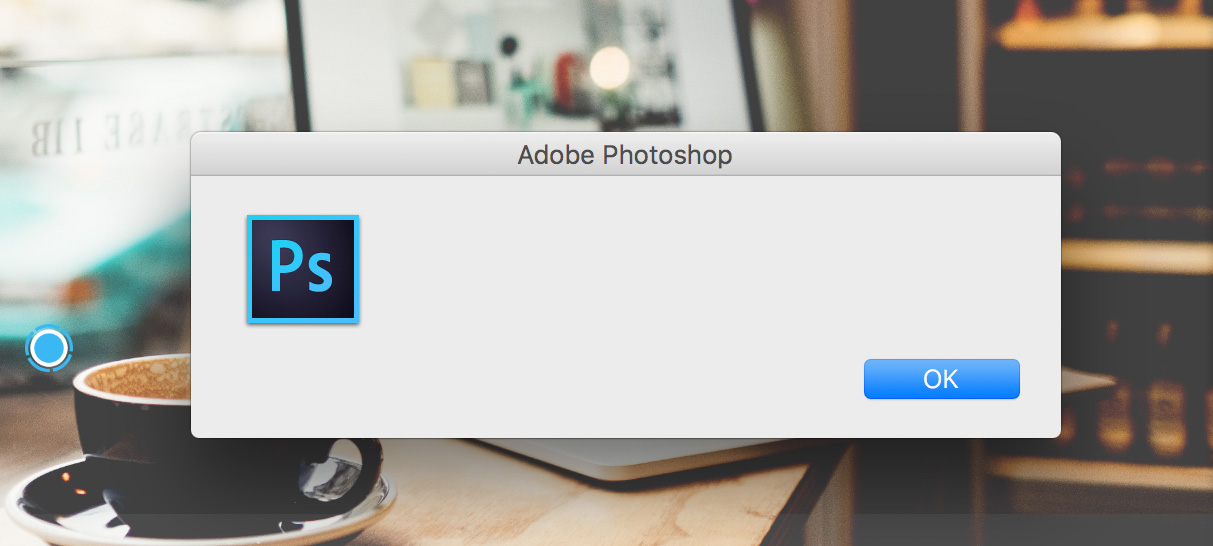Screen dimensions: 1213x546
Task: Click the Photoshop Ps logo icon
Action: tap(303, 269)
